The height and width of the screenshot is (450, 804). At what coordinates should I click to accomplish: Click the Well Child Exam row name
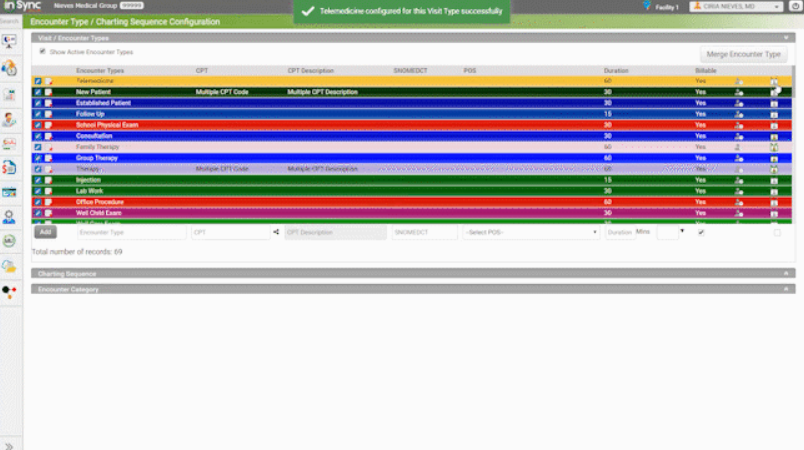click(99, 213)
